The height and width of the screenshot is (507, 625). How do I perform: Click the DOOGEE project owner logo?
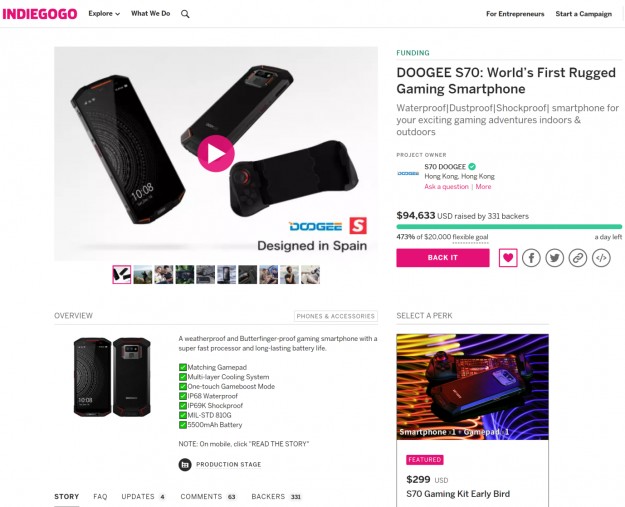click(408, 173)
